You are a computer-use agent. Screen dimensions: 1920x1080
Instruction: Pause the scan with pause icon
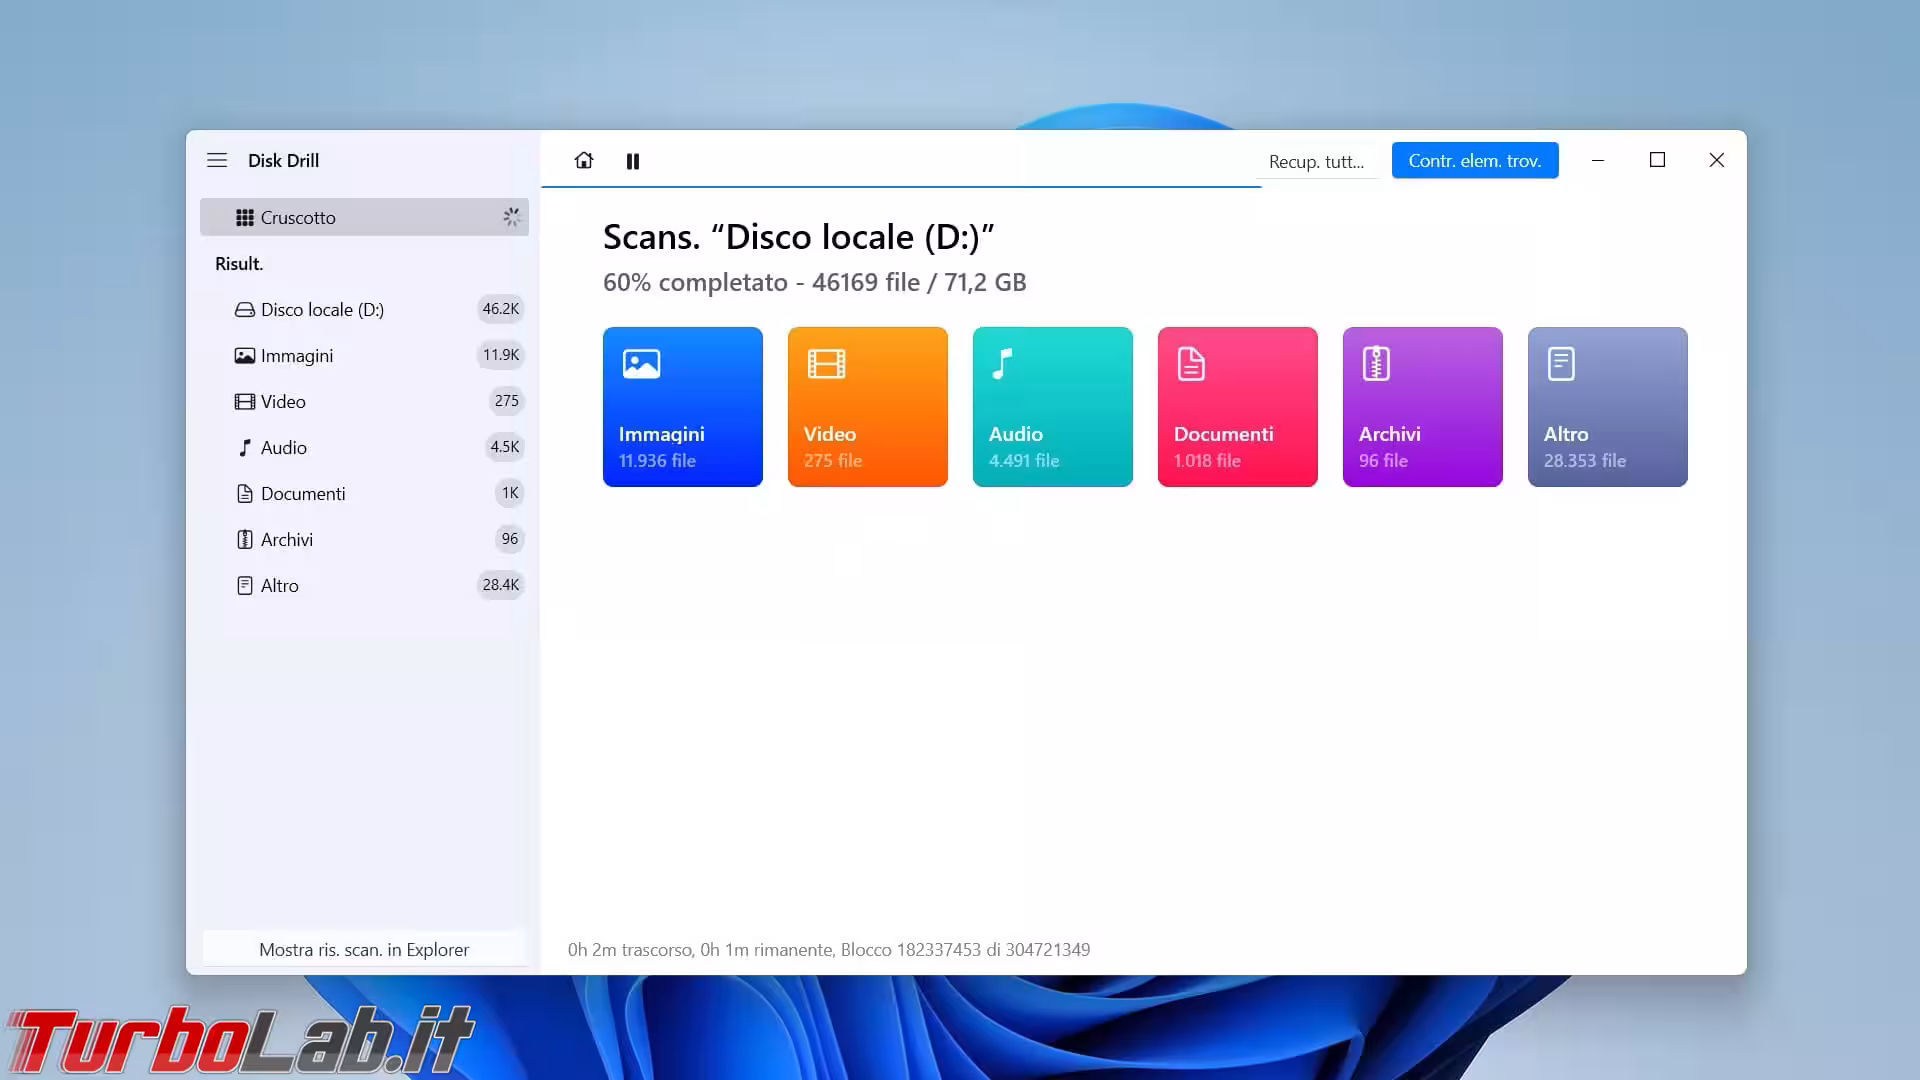(x=633, y=161)
